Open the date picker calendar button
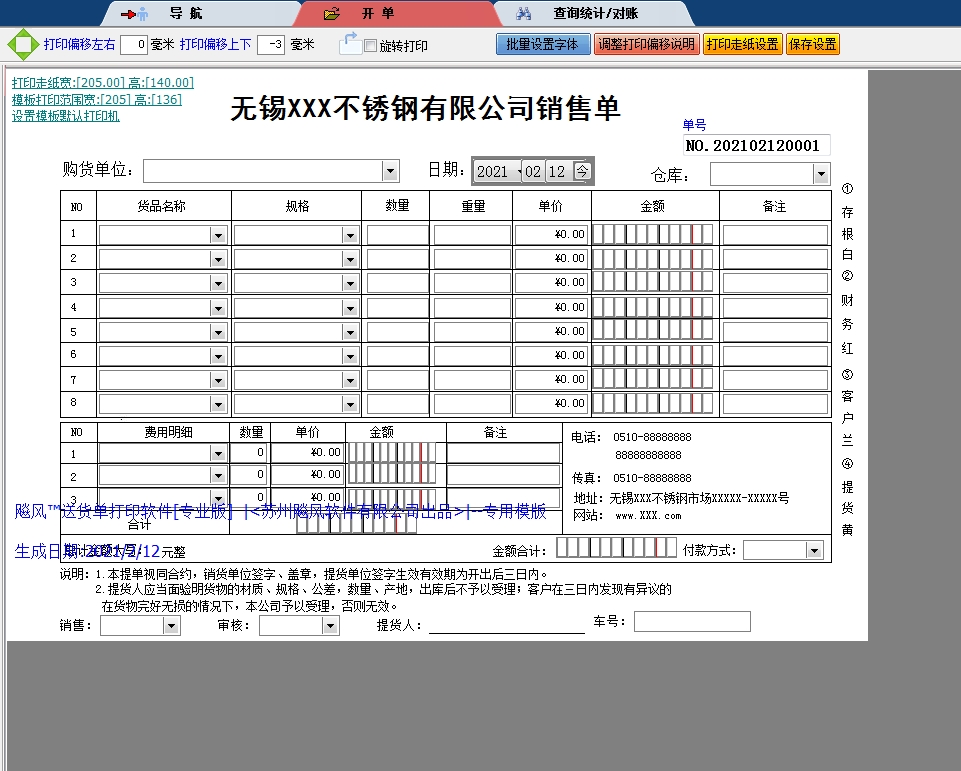The width and height of the screenshot is (961, 771). [582, 171]
